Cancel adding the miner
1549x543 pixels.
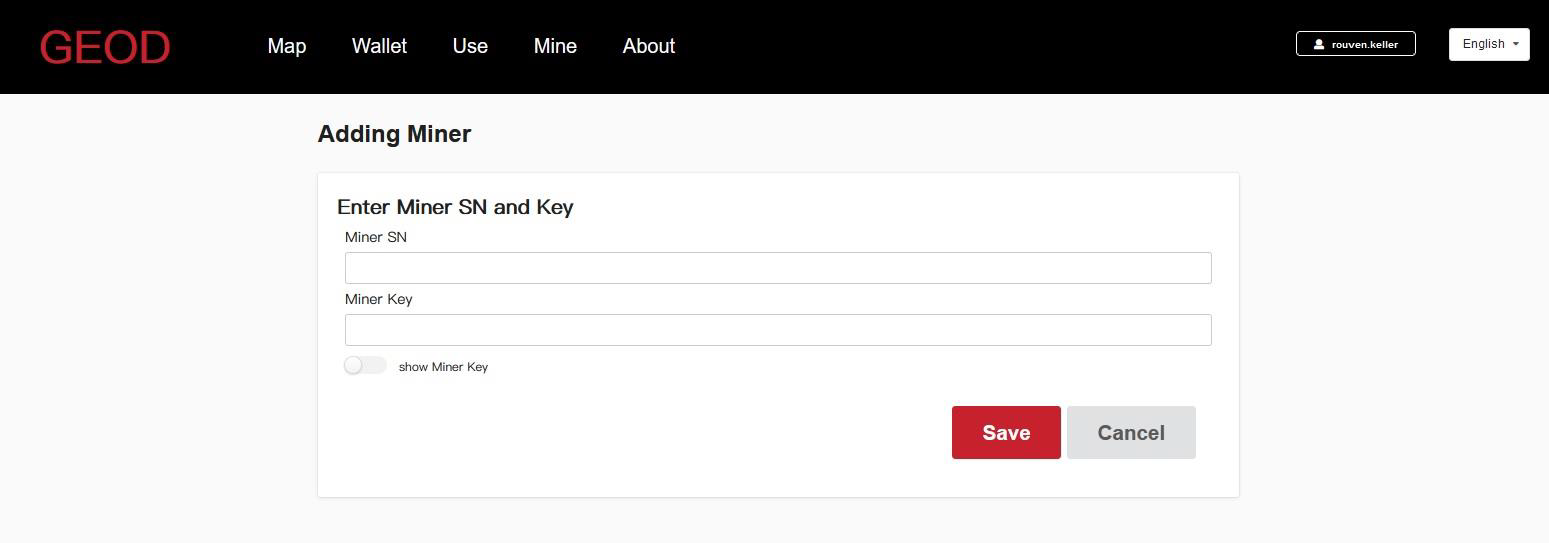tap(1130, 433)
